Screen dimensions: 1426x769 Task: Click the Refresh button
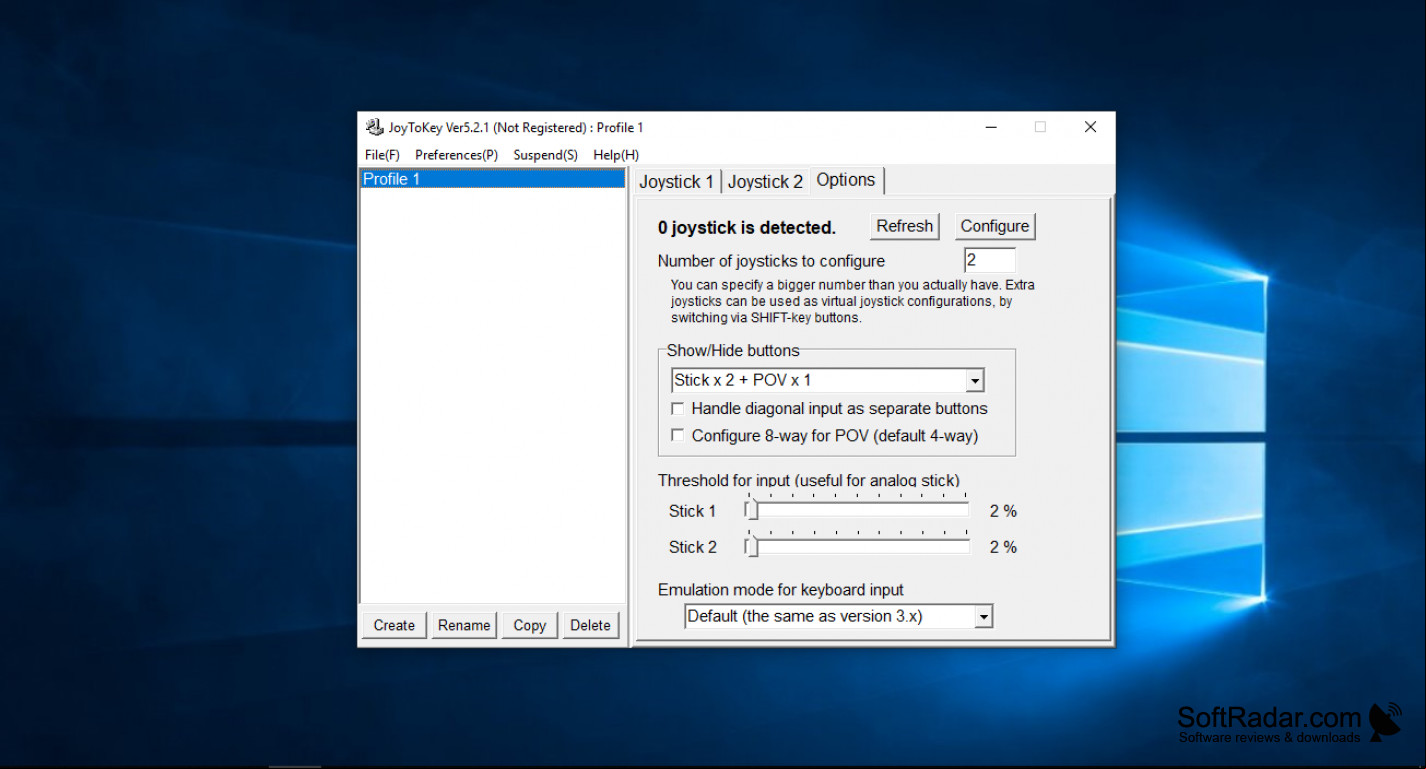coord(905,226)
